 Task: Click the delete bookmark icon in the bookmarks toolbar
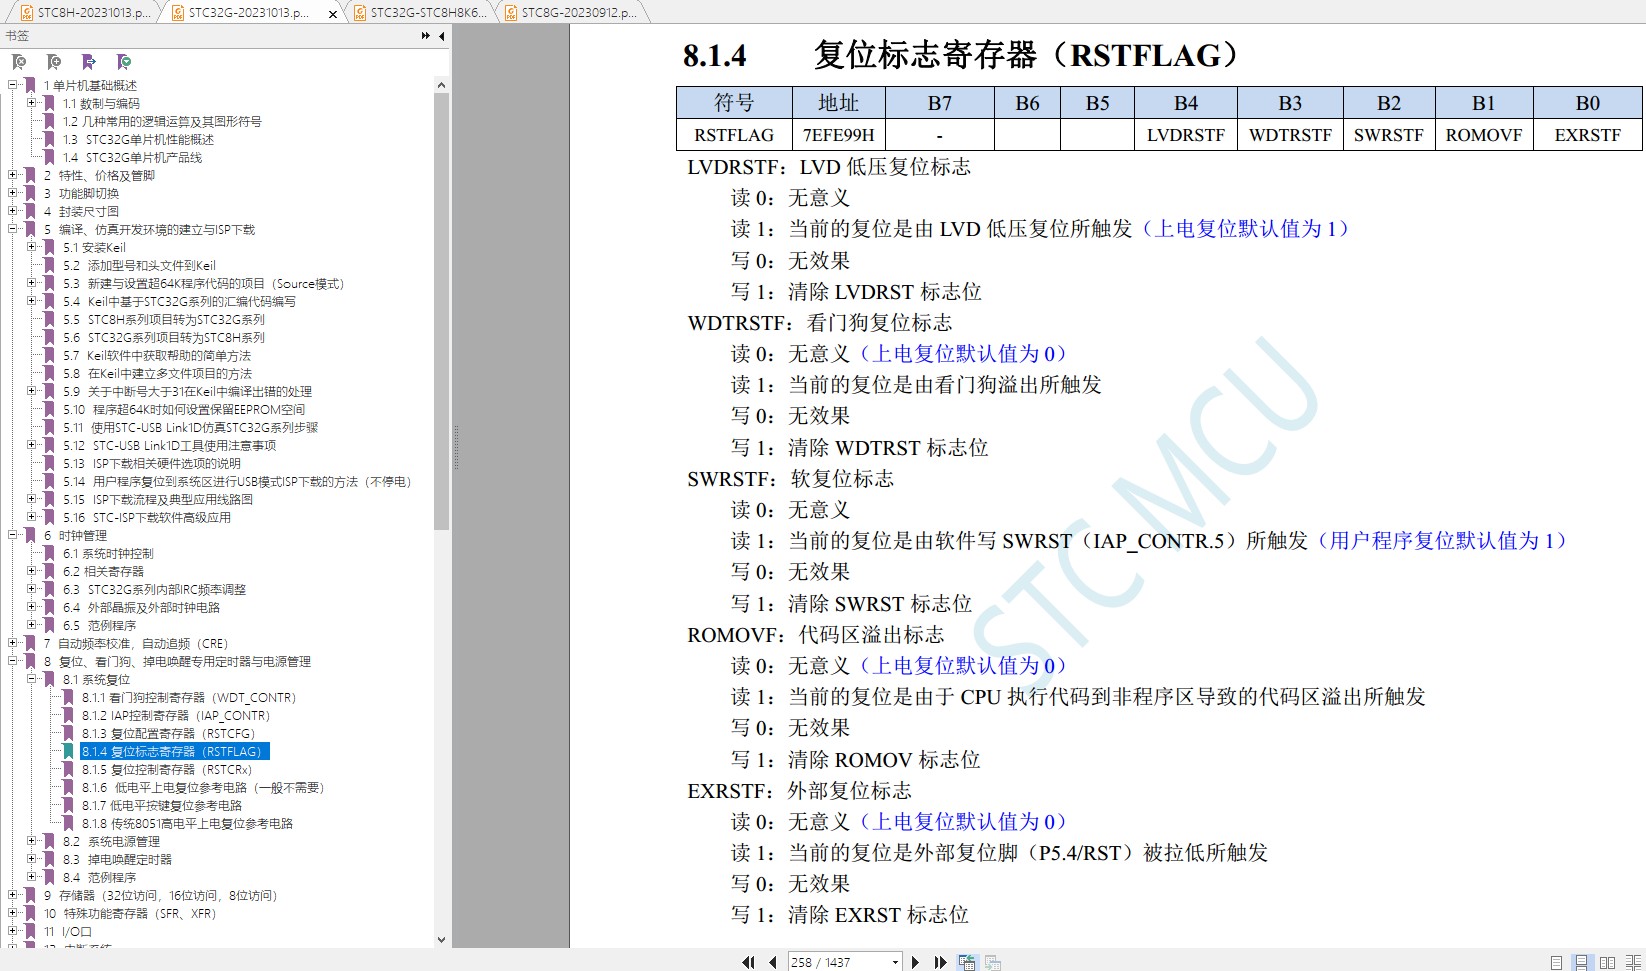19,62
